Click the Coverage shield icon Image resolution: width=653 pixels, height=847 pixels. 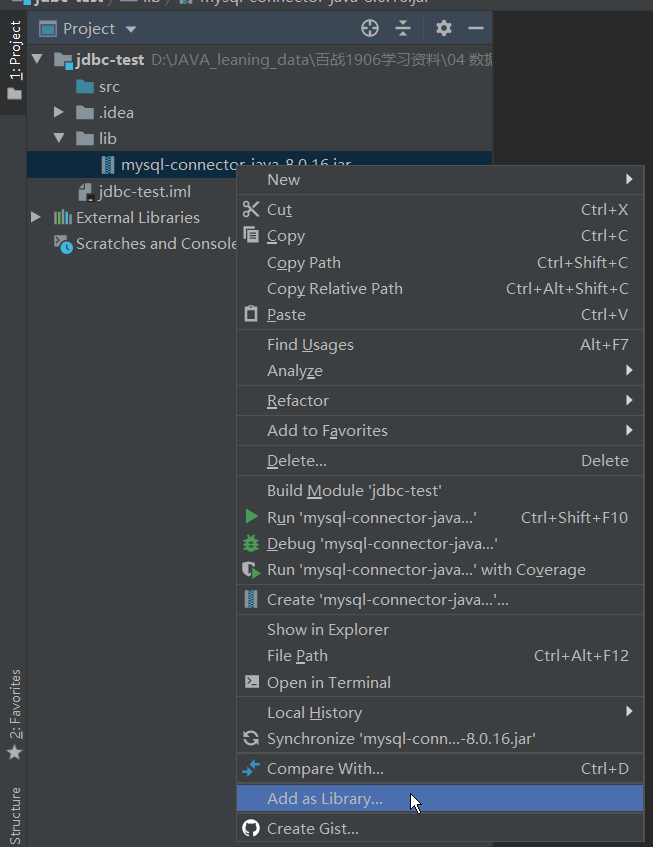(251, 570)
